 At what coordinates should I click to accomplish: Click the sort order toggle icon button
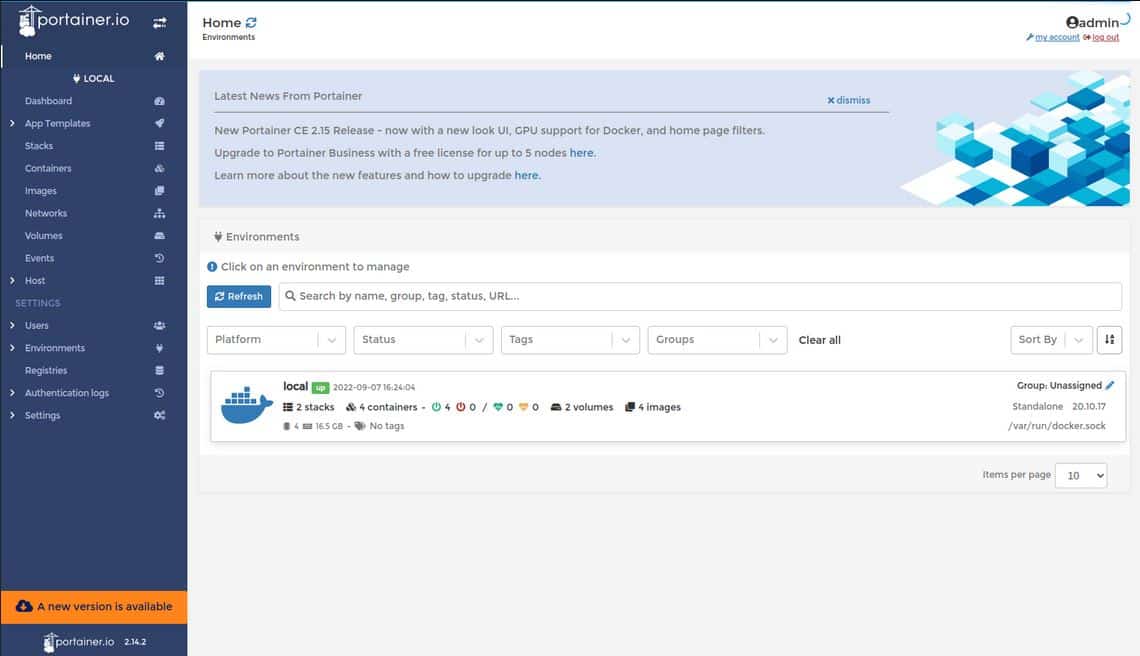[1109, 340]
